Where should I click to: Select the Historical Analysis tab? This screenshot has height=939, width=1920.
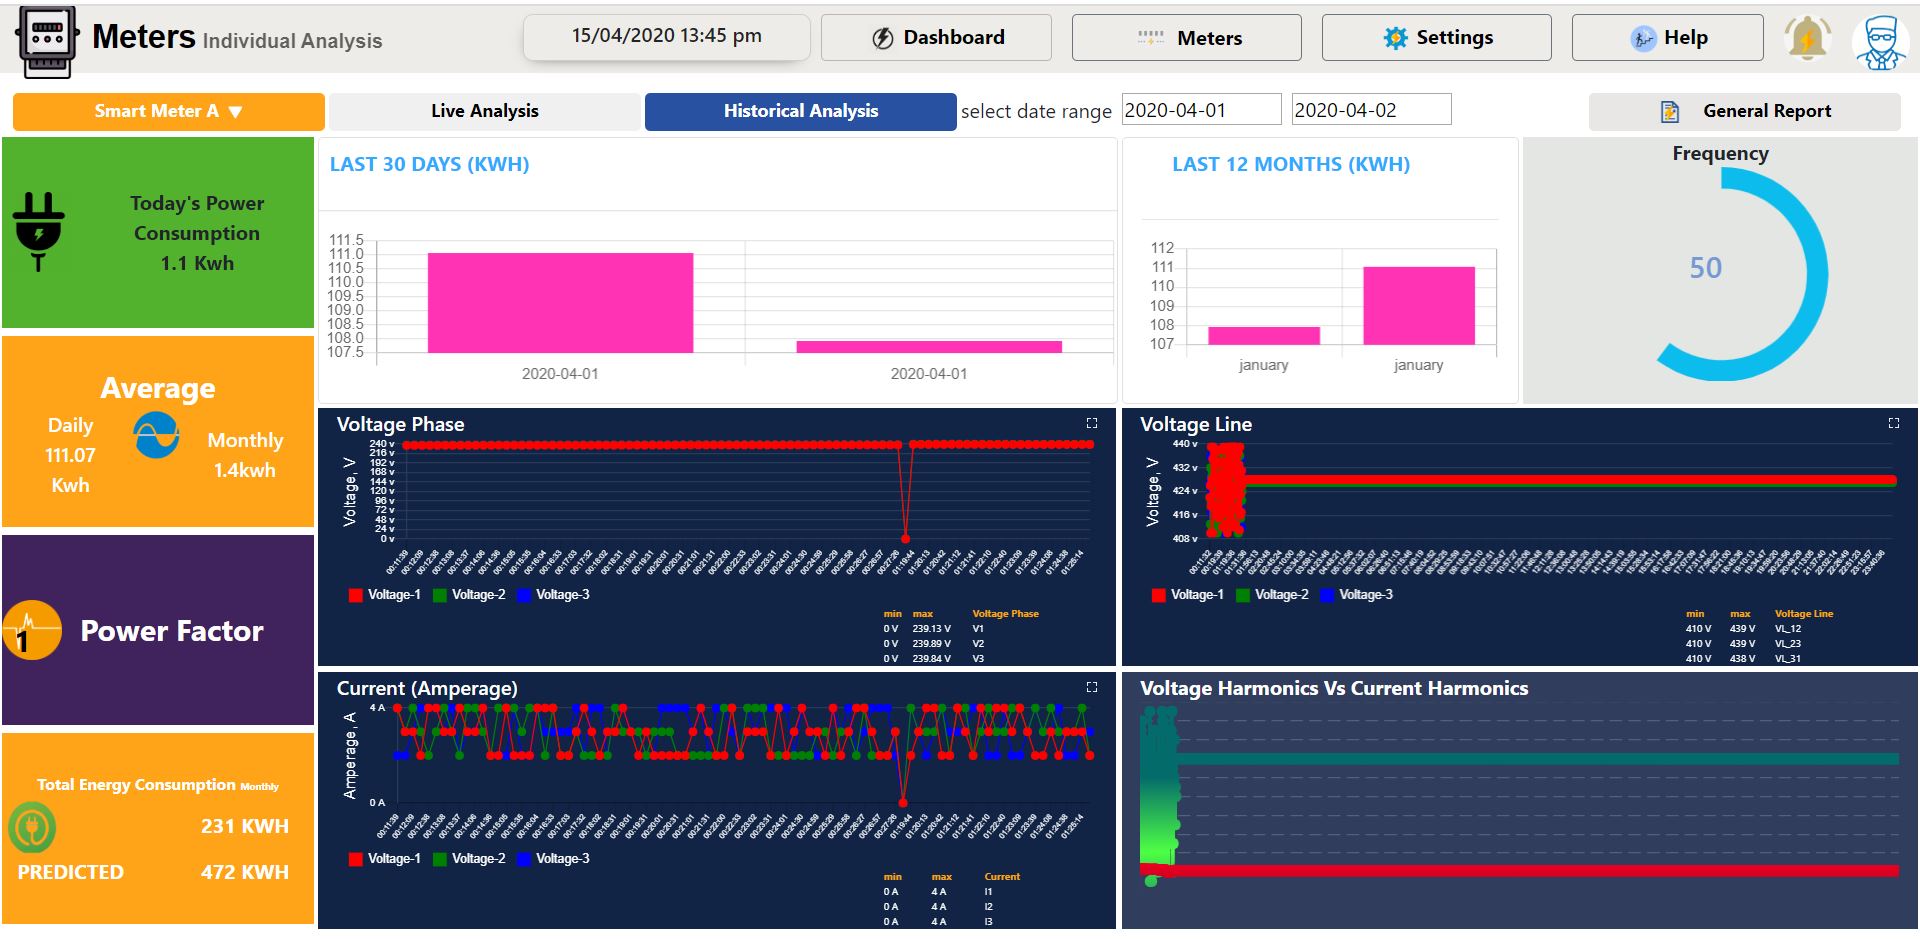click(x=800, y=112)
